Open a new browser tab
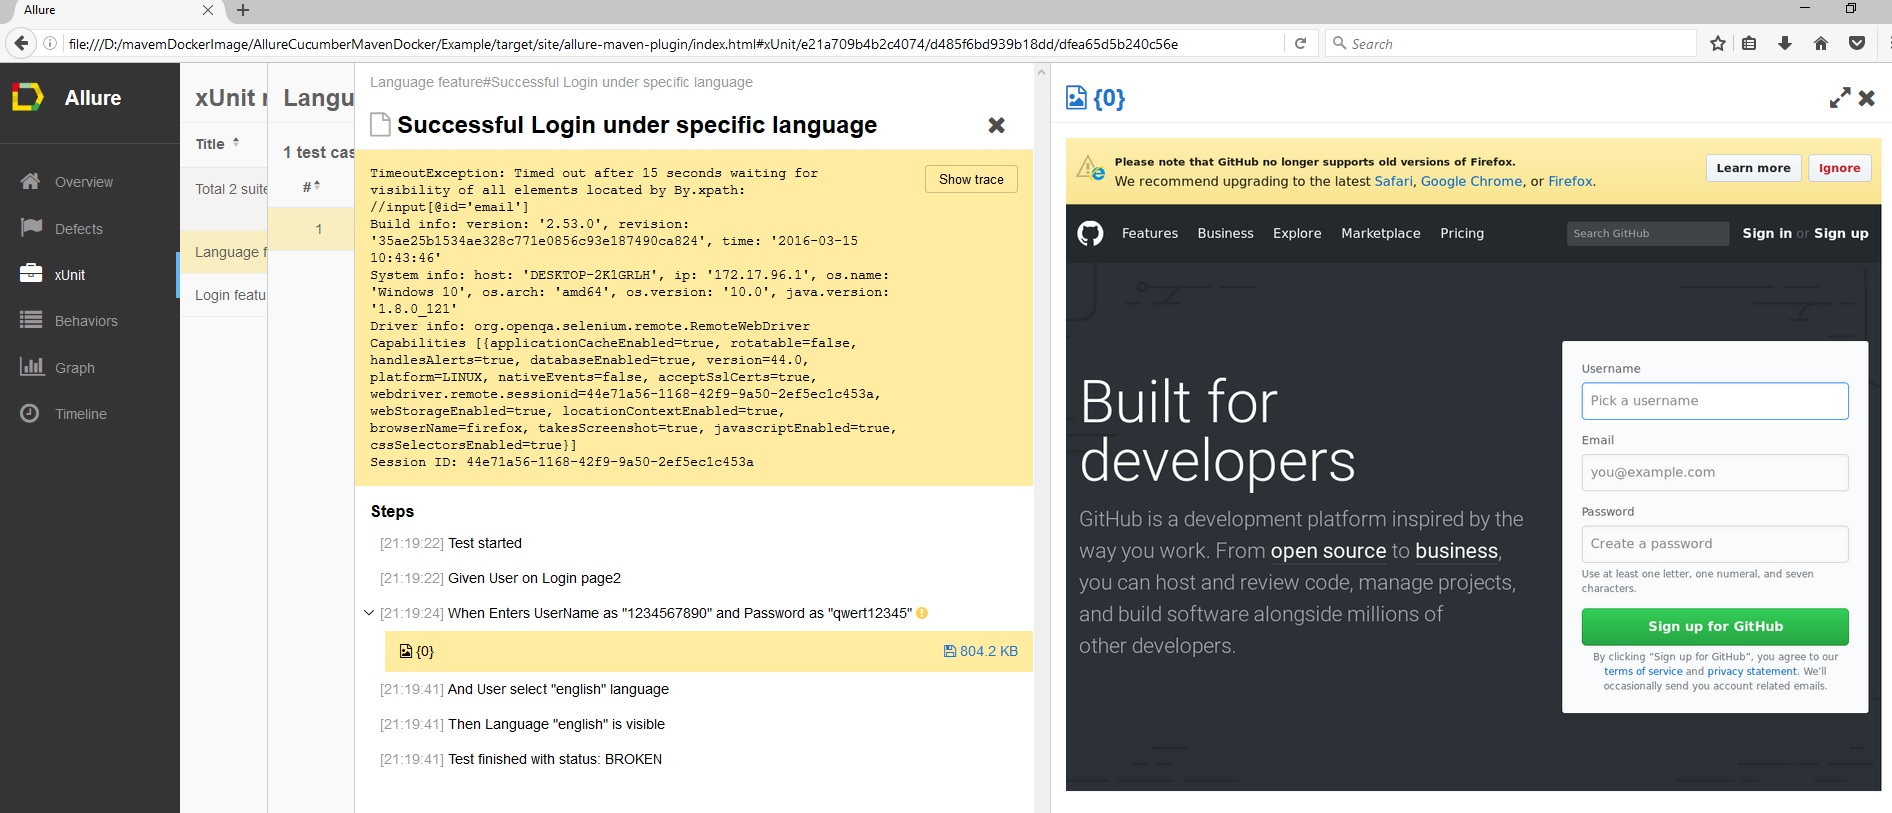 click(x=243, y=10)
